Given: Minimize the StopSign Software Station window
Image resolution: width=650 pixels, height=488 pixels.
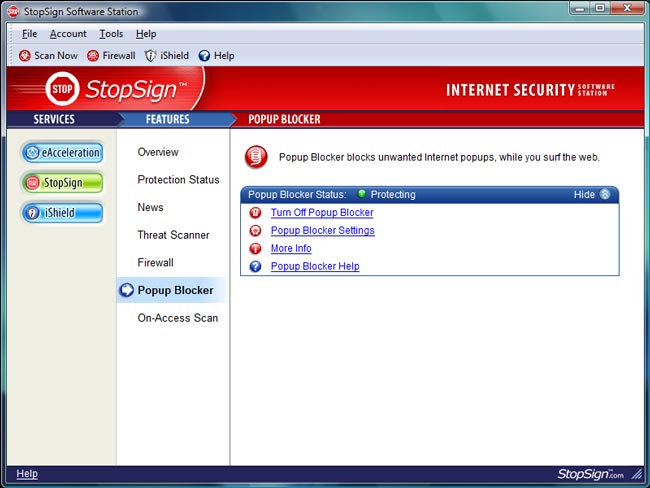Looking at the screenshot, I should 580,8.
